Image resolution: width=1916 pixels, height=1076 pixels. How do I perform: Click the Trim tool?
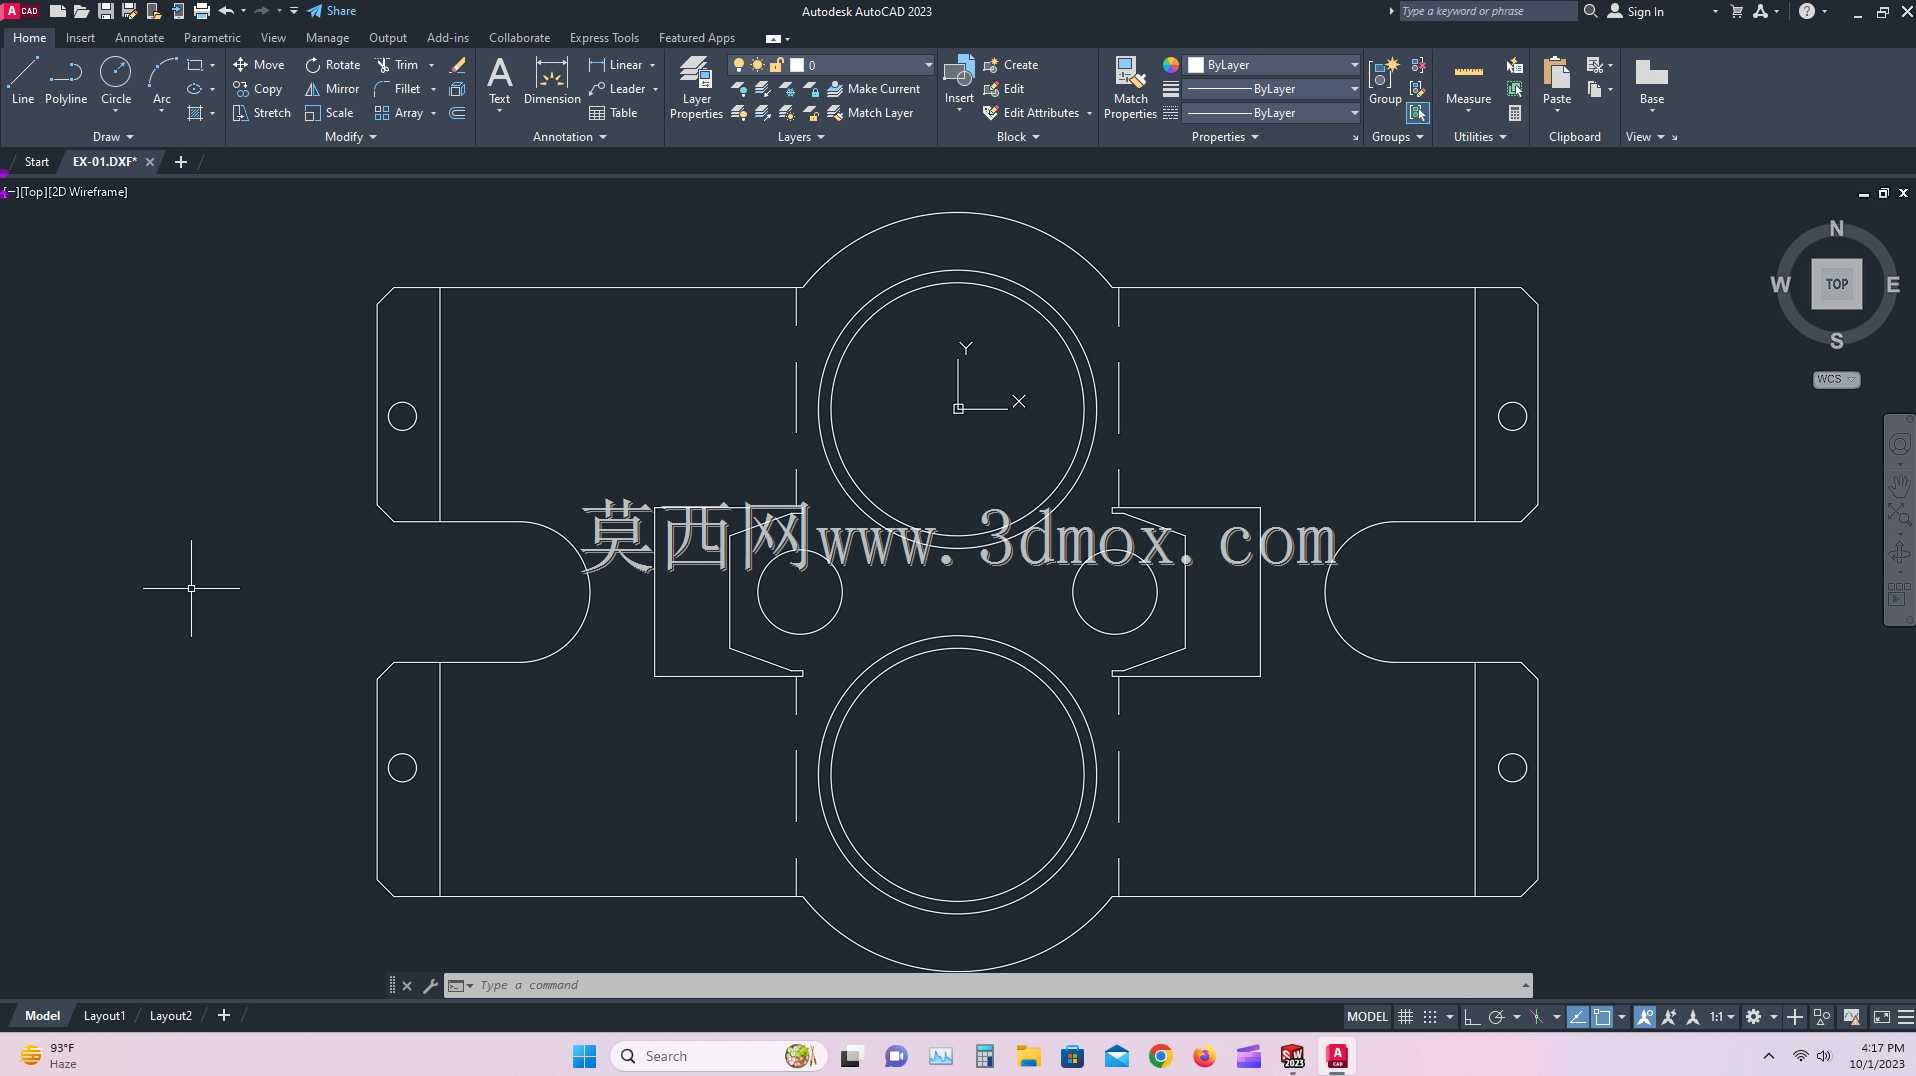click(x=397, y=64)
